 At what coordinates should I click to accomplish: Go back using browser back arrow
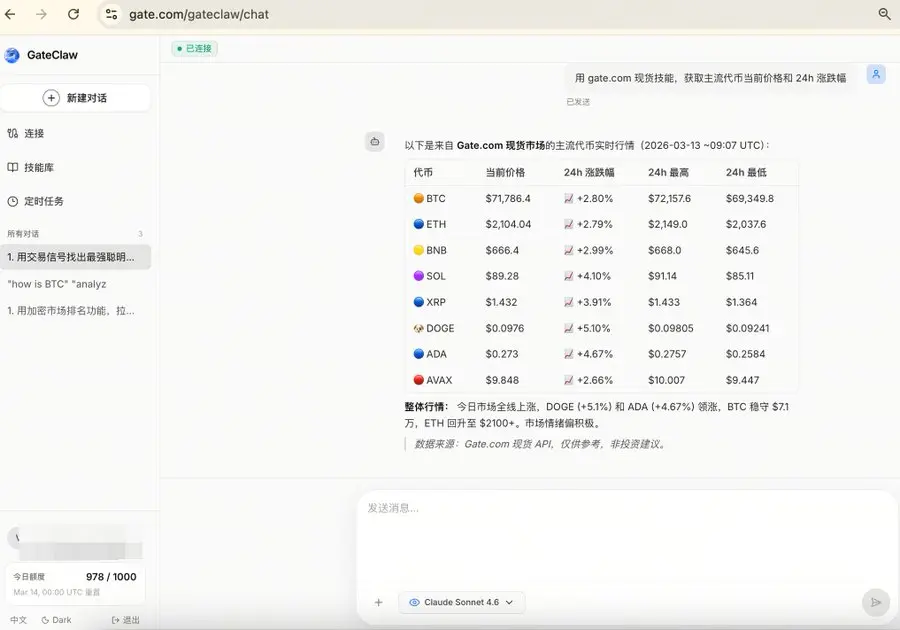(x=10, y=14)
